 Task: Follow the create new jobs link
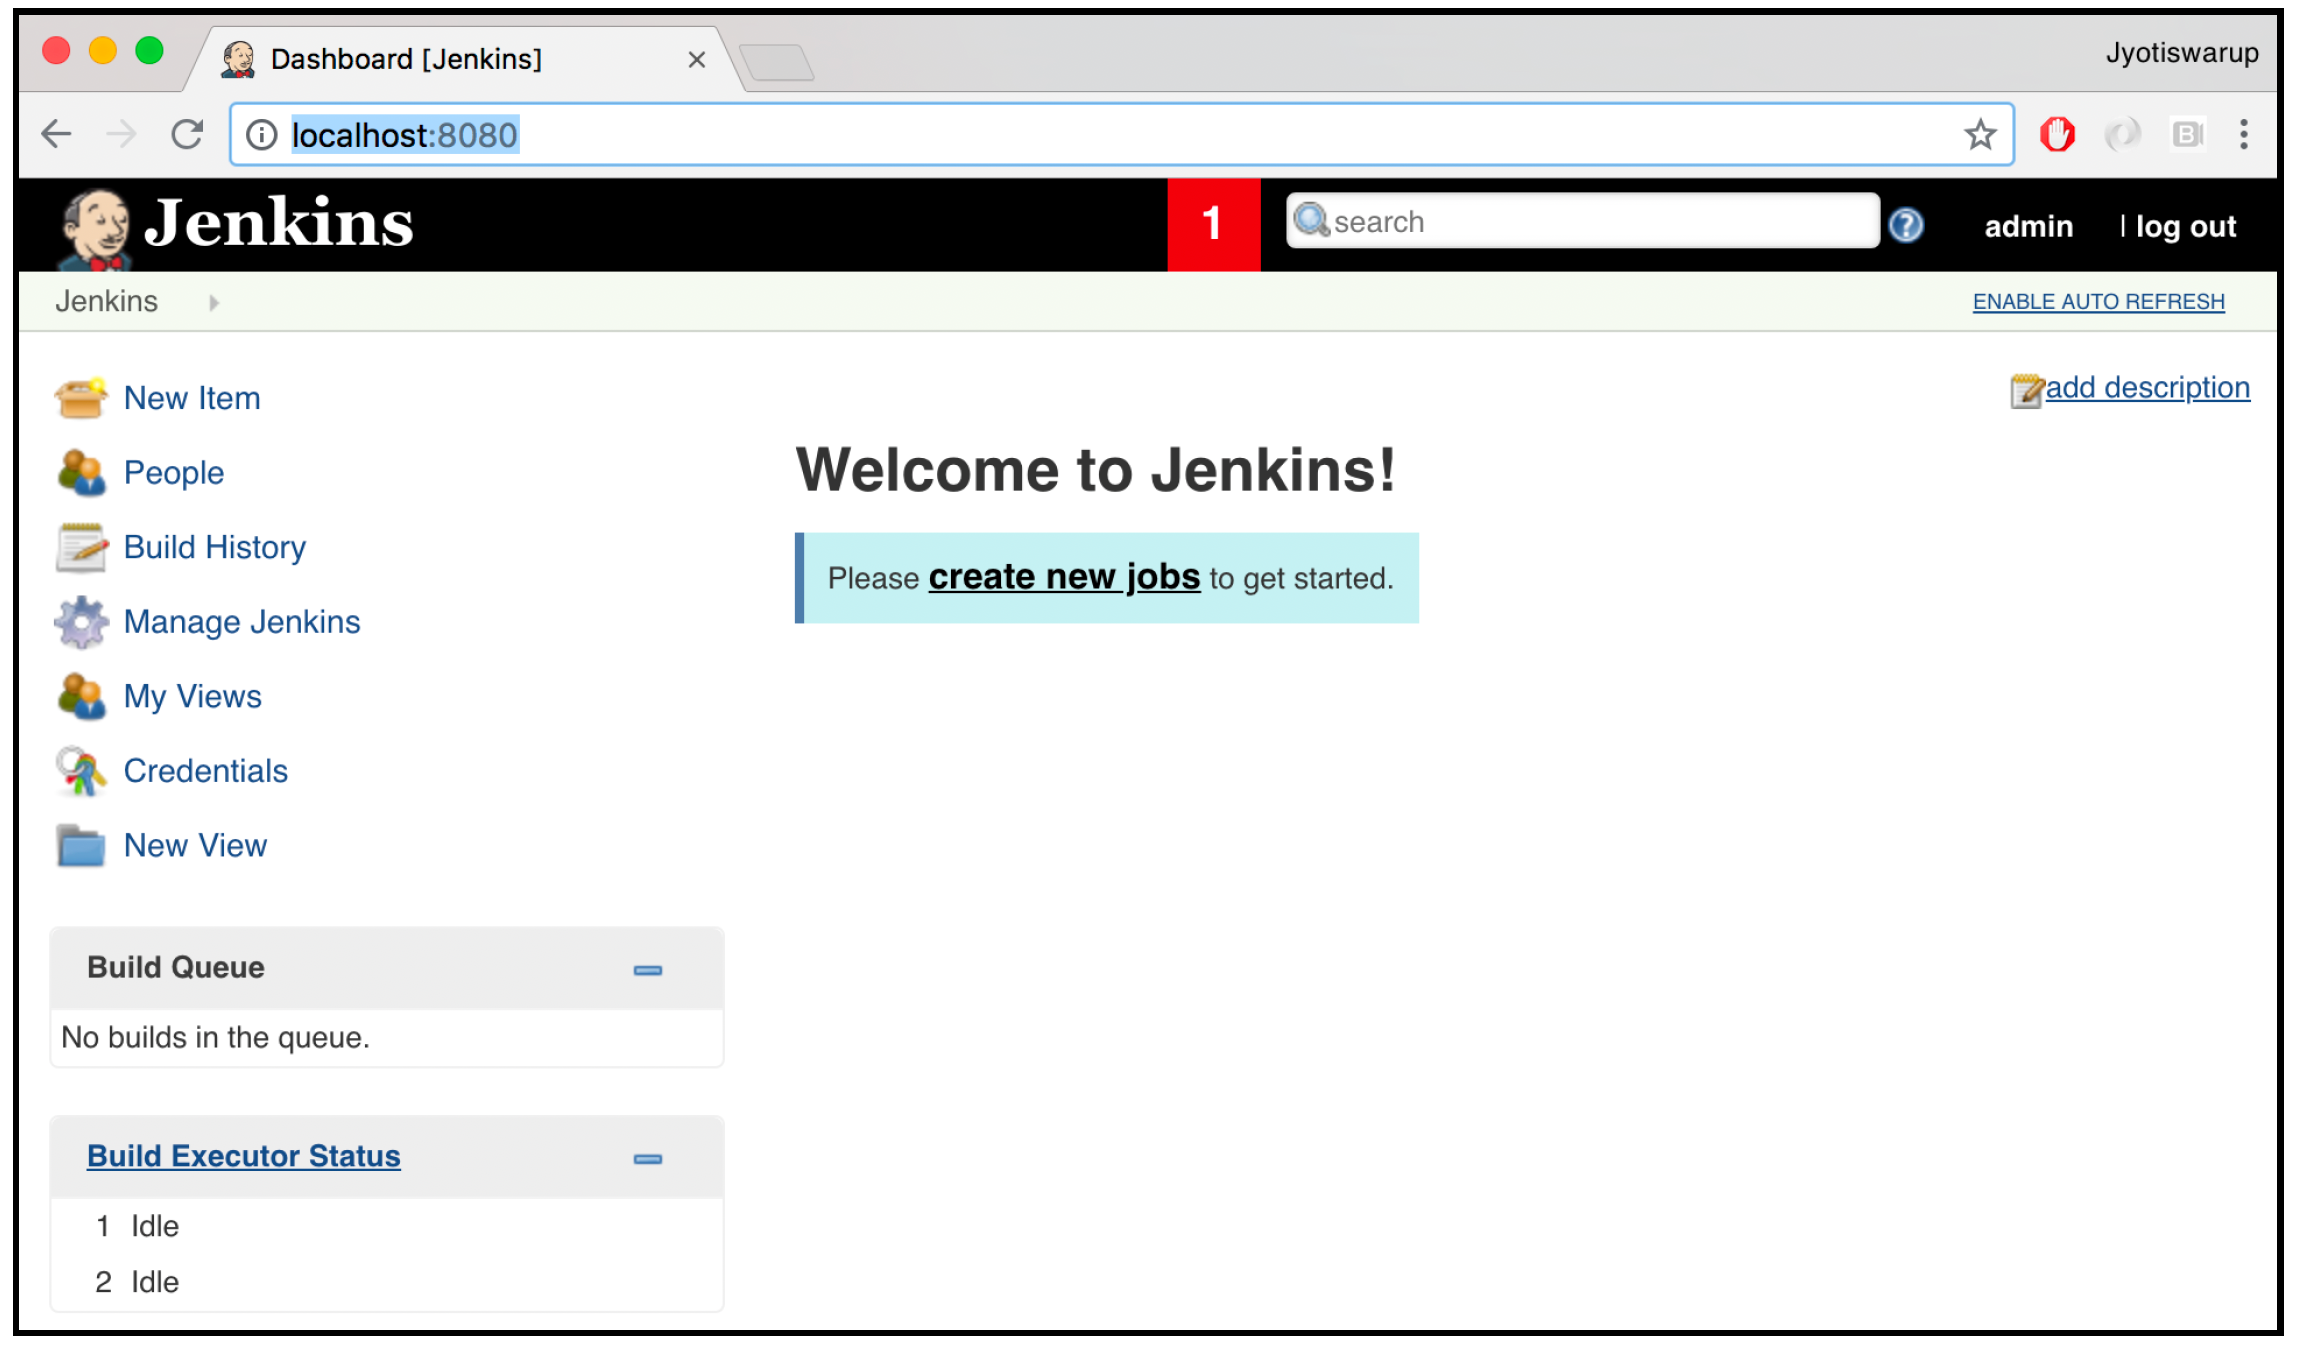(x=1064, y=577)
